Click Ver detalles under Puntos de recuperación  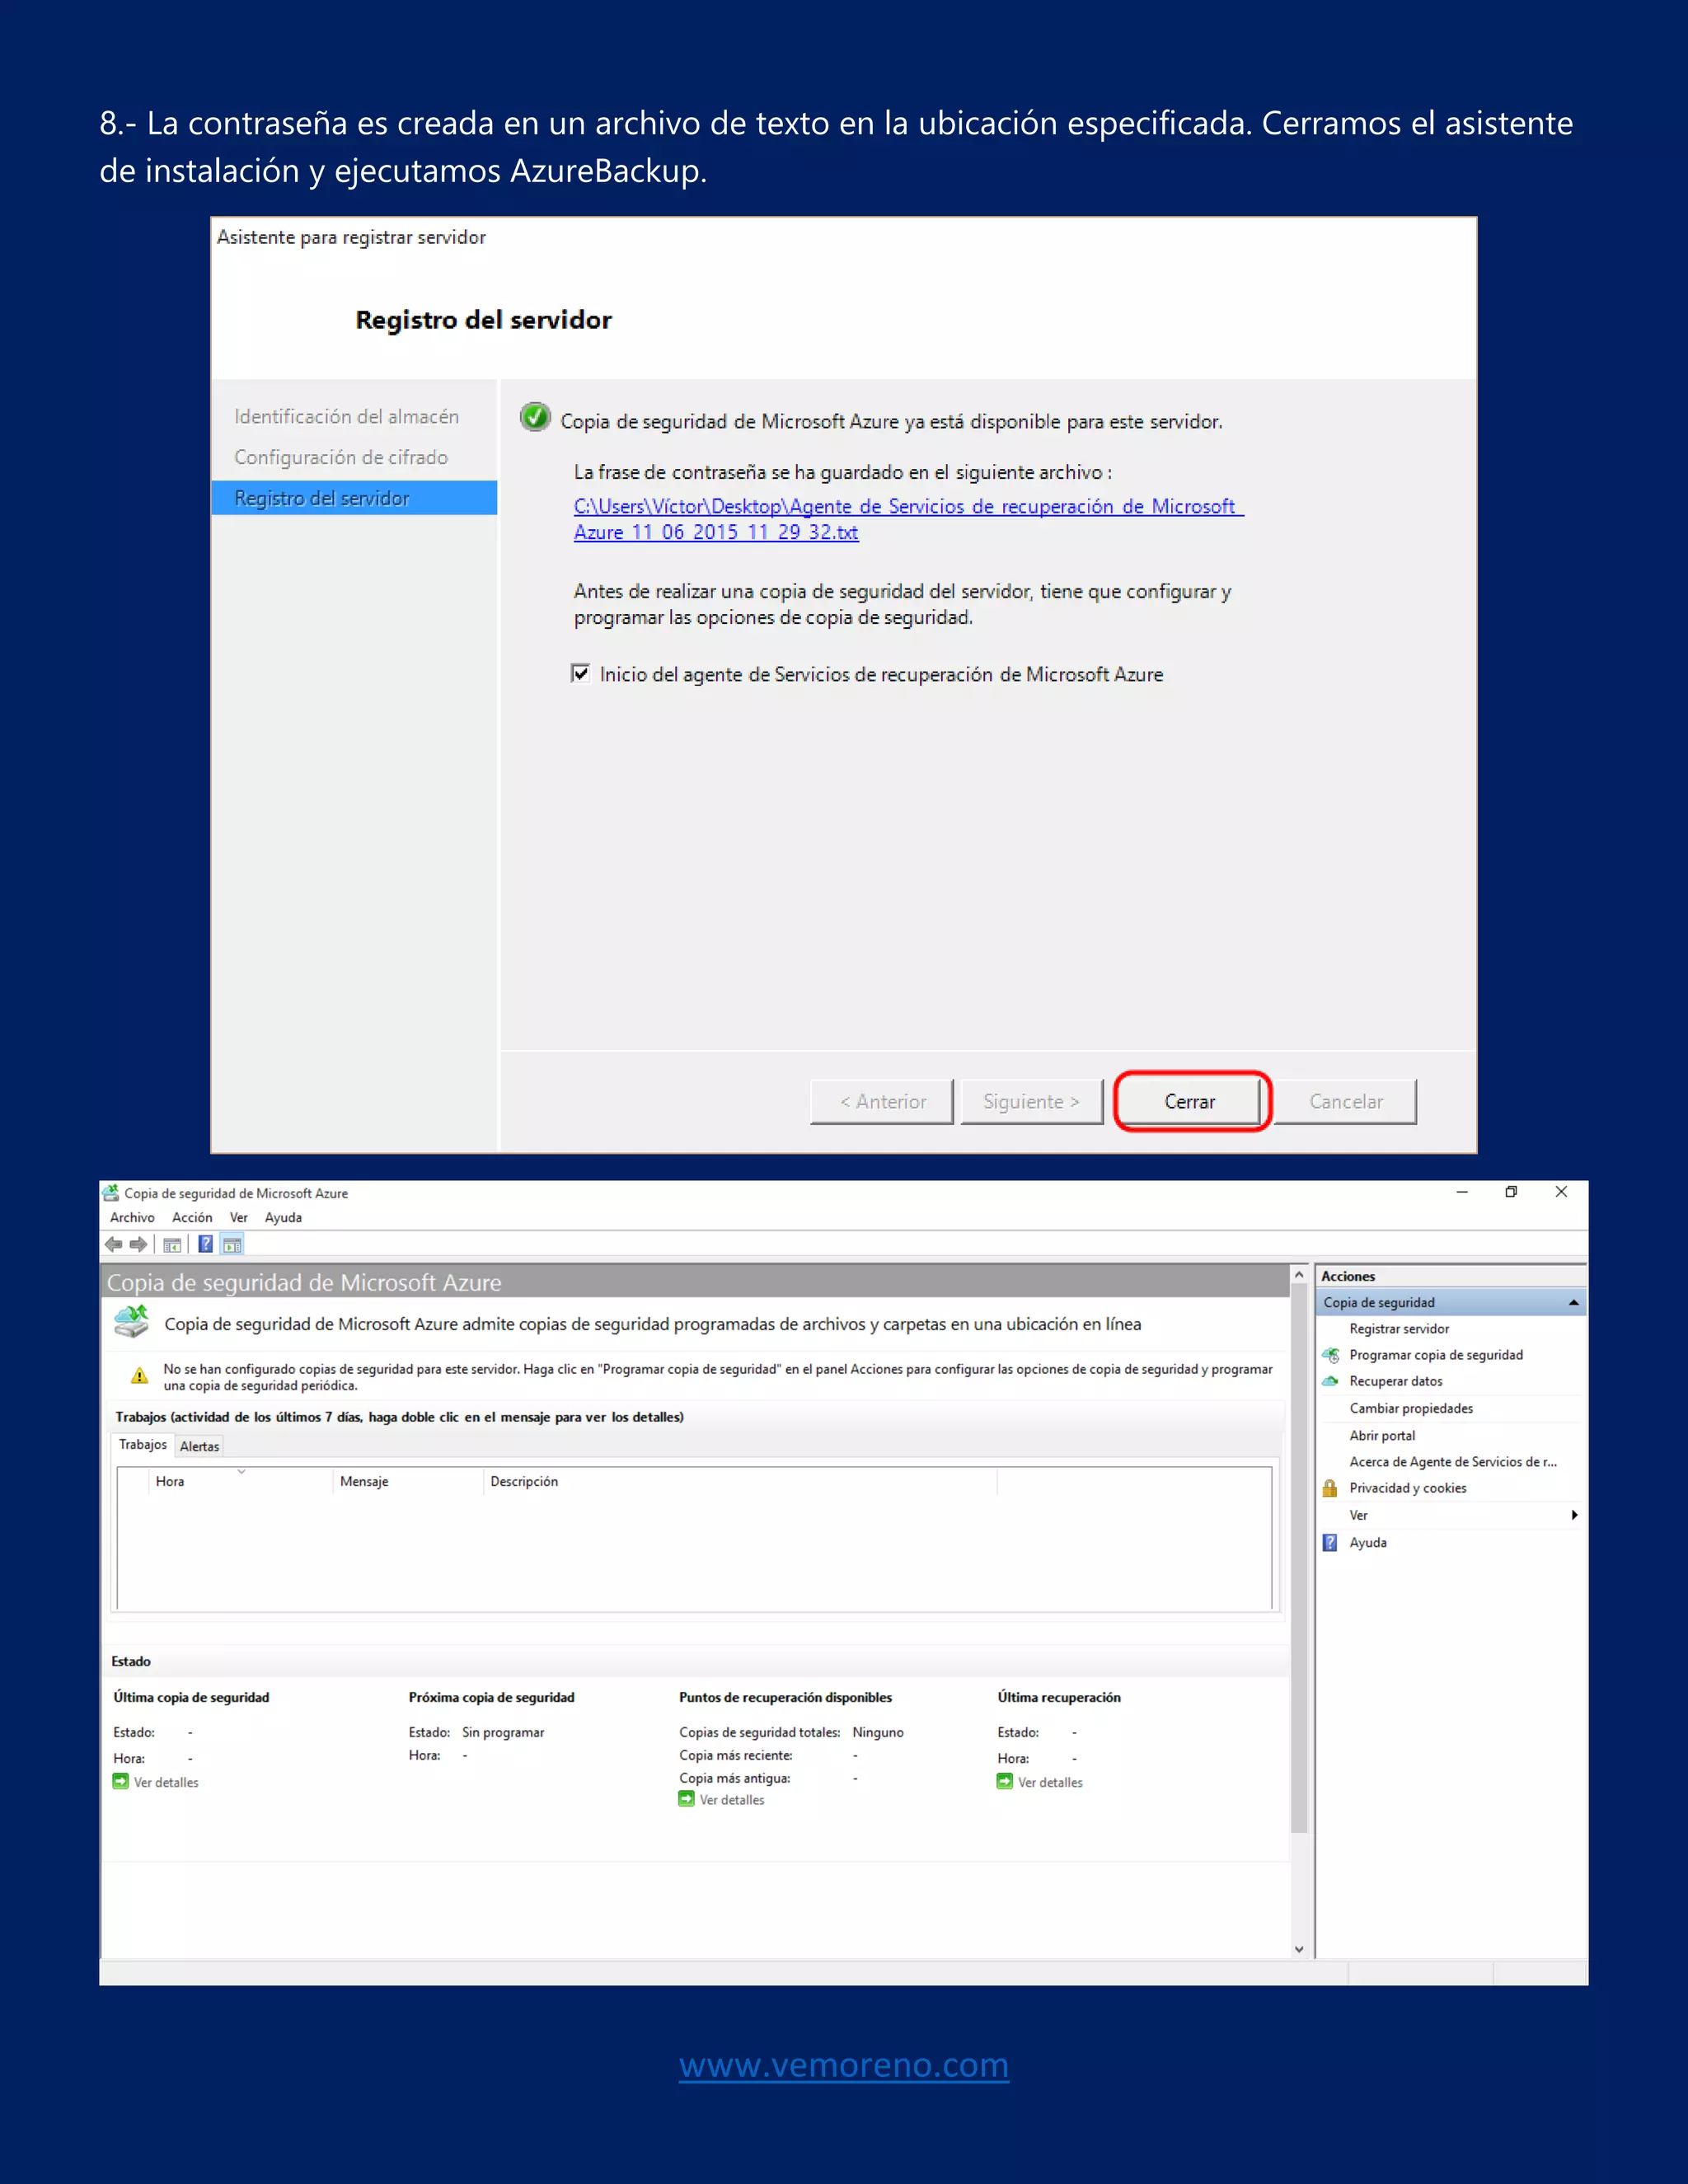click(x=732, y=1799)
